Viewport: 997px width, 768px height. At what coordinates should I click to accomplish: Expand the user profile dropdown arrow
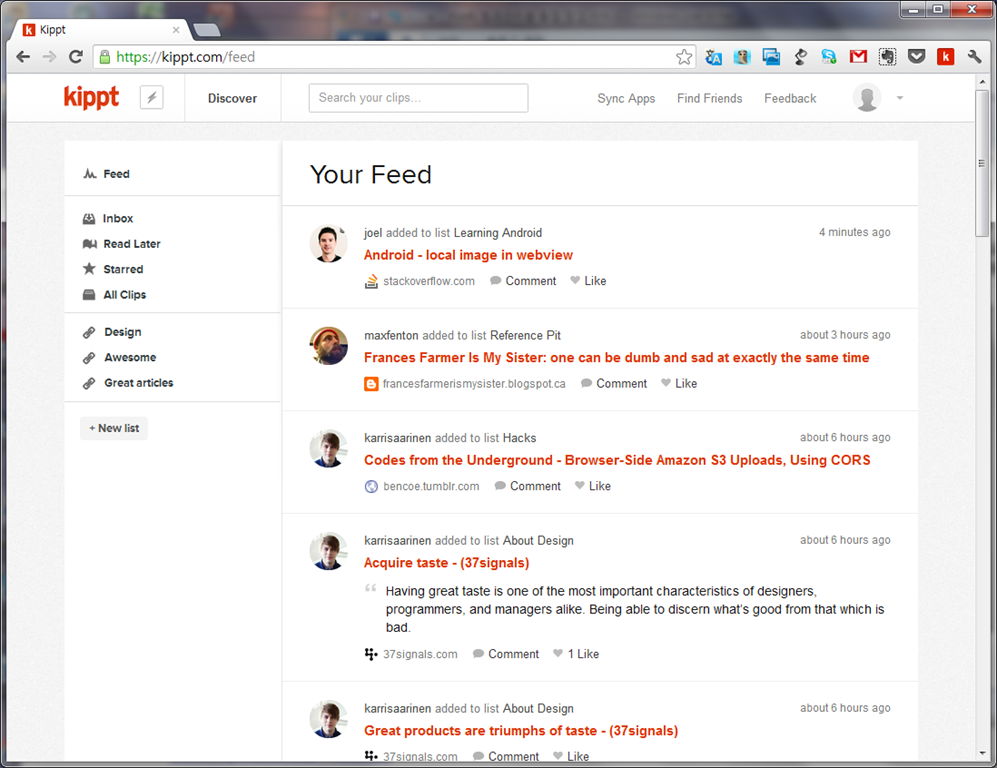point(900,98)
